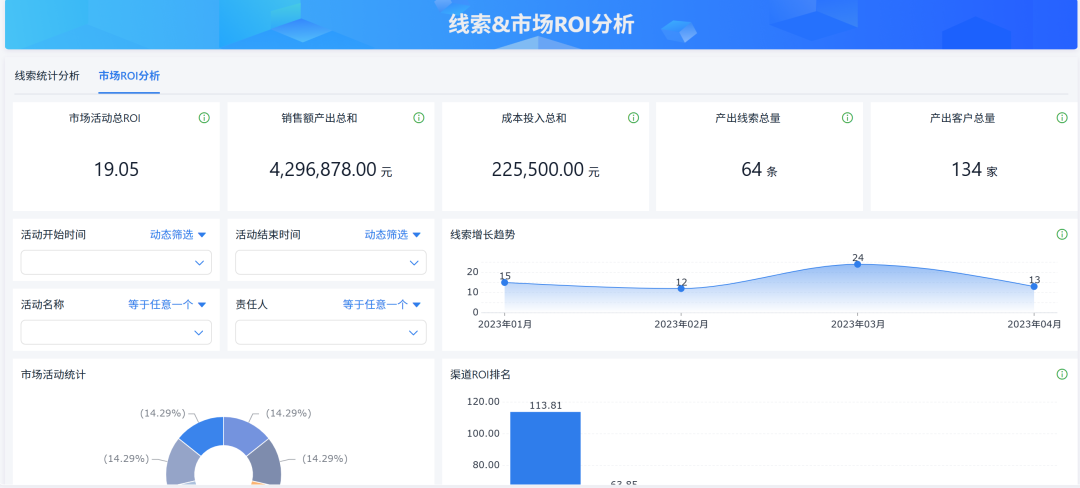
Task: Click info icon on 成本投入总和 card
Action: (x=634, y=118)
